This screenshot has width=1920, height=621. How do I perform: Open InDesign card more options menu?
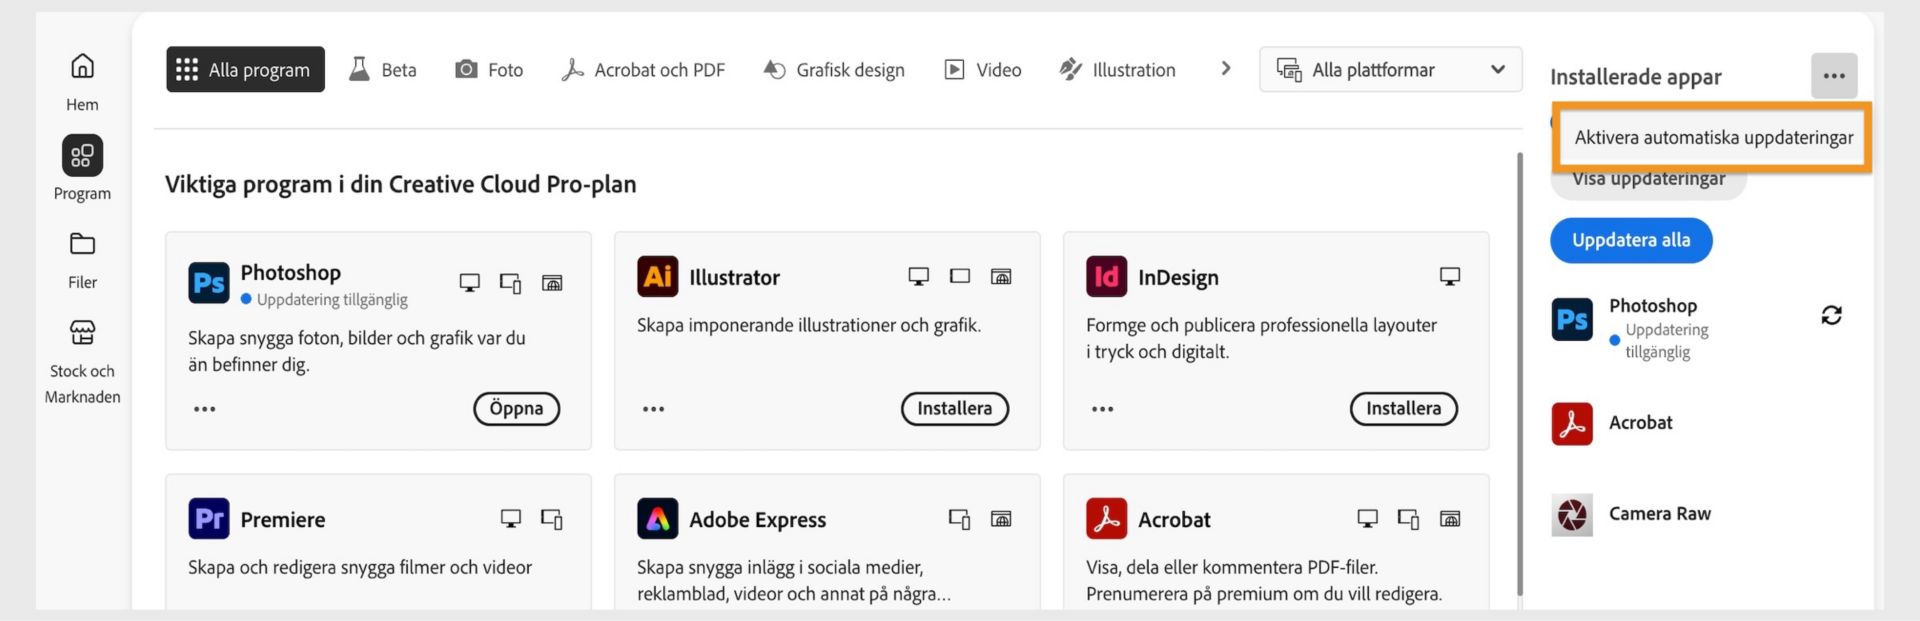(x=1102, y=409)
